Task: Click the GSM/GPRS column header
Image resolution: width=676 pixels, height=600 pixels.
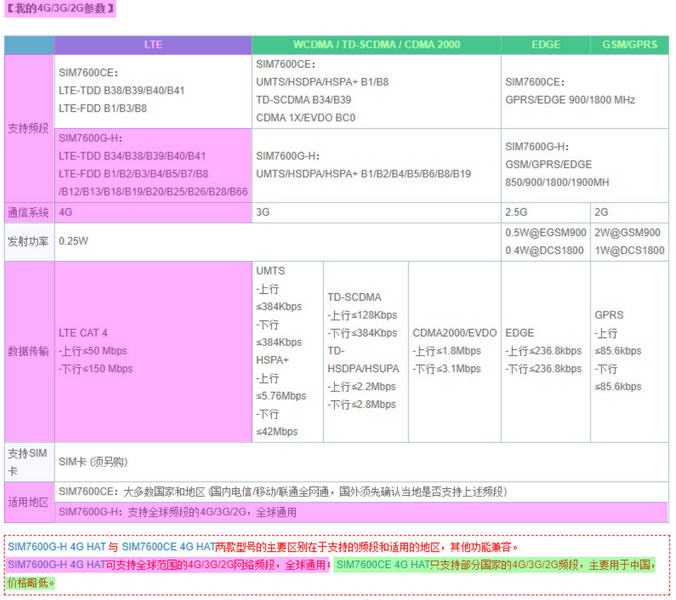Action: (629, 45)
